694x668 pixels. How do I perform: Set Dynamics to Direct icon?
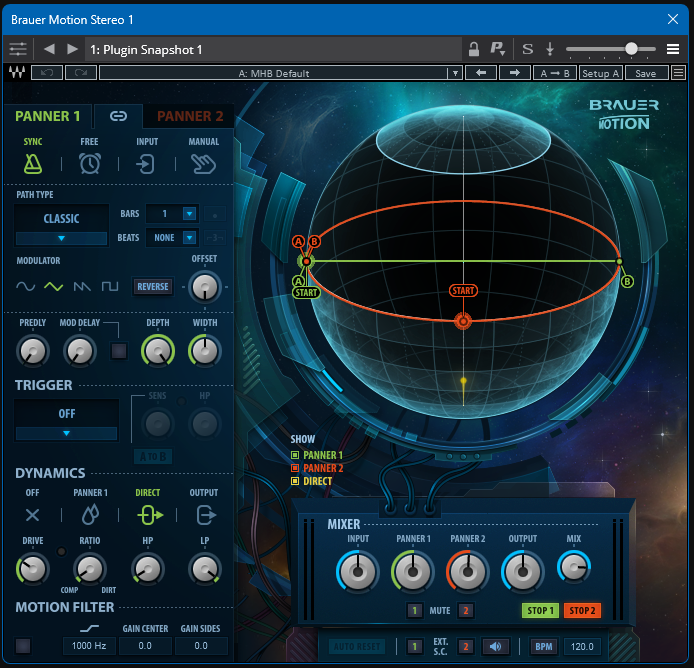click(150, 515)
